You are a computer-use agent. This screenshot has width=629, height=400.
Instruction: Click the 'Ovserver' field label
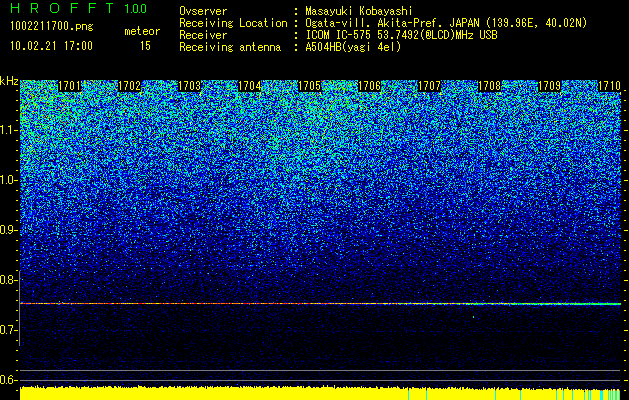tap(203, 11)
